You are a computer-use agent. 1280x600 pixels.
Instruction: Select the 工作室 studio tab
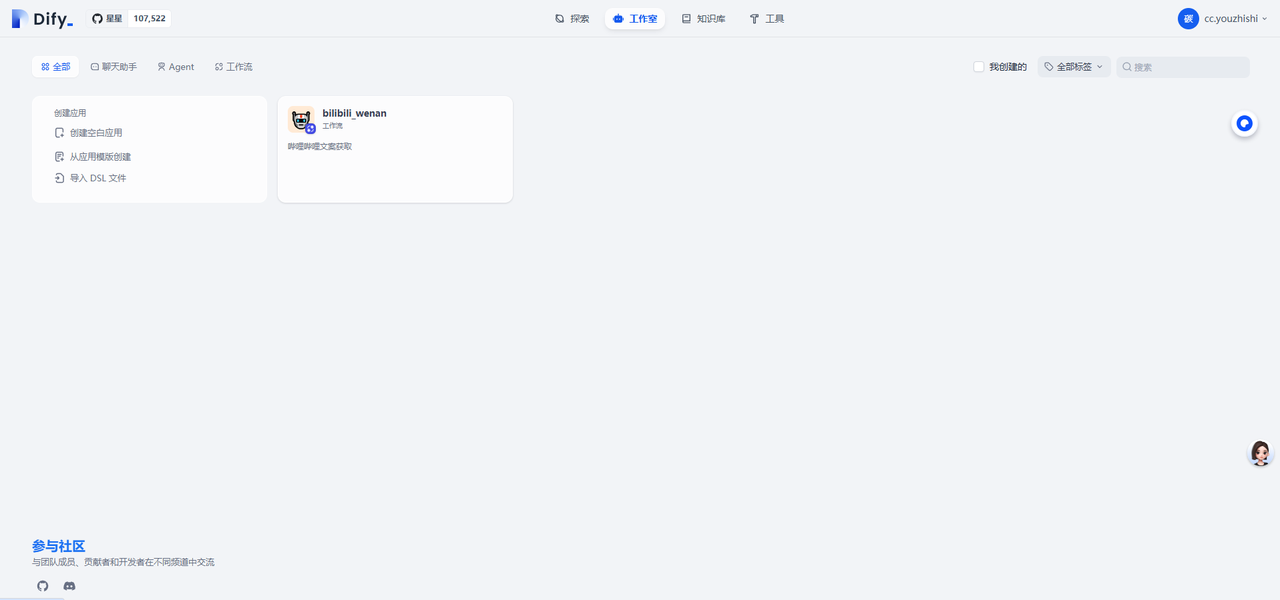point(634,18)
